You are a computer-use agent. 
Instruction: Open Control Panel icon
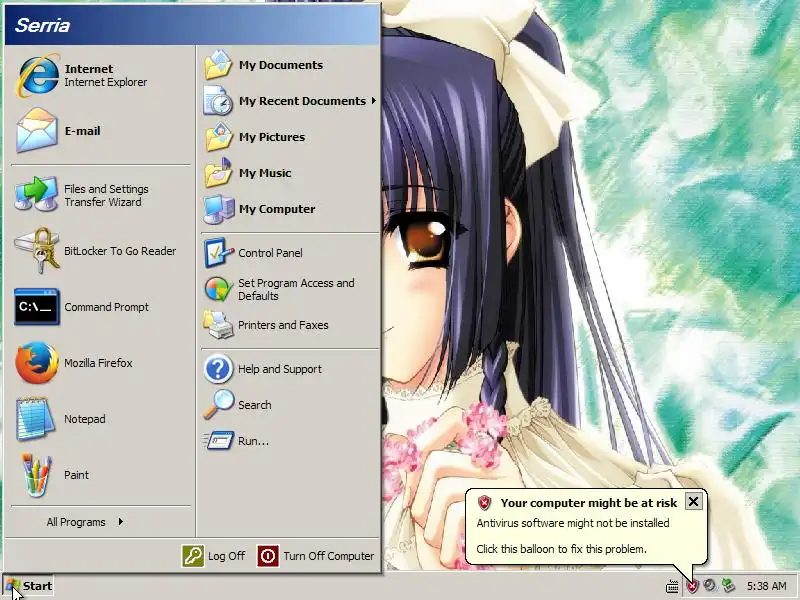point(219,253)
